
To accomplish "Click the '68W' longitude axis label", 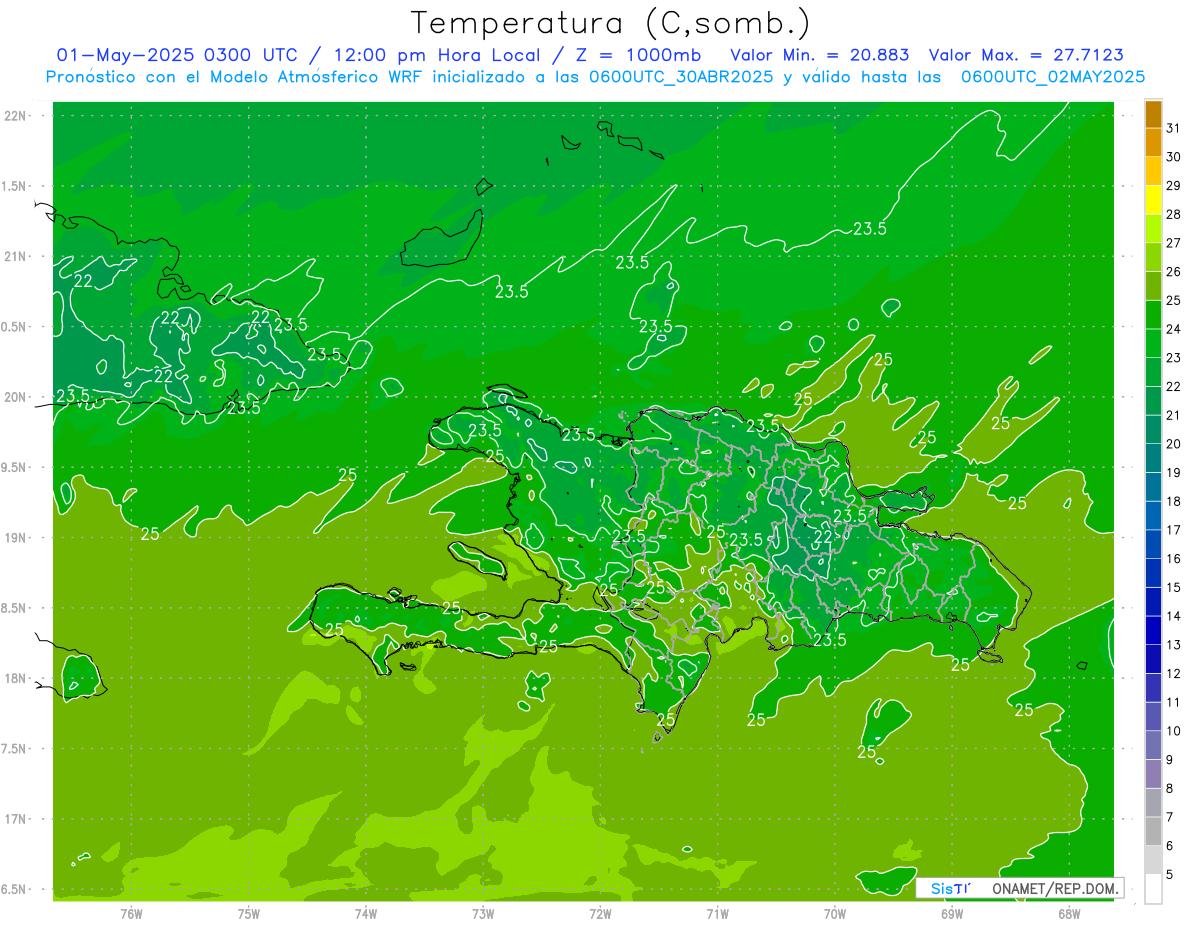I will click(1069, 913).
